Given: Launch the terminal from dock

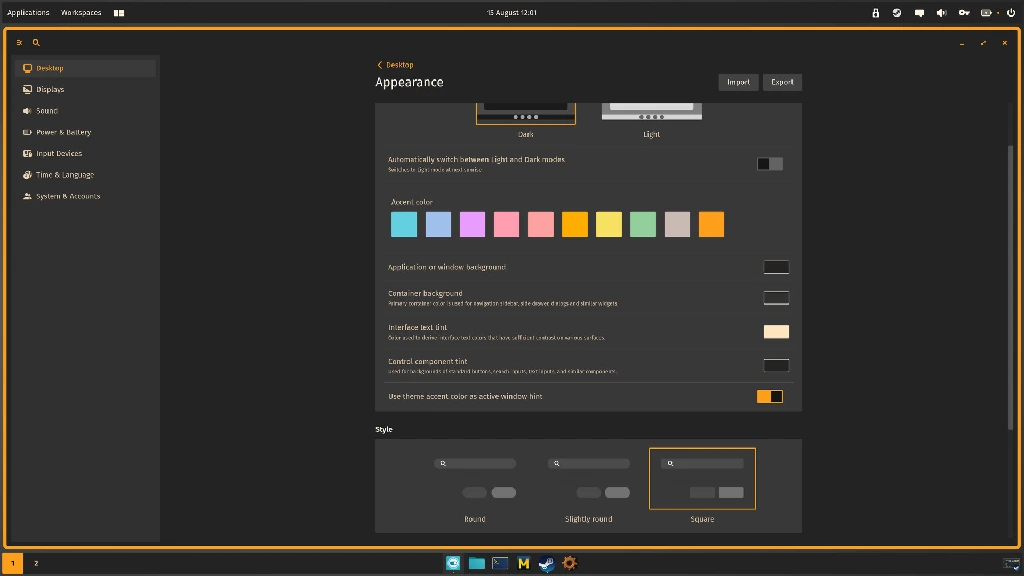Looking at the screenshot, I should point(500,563).
